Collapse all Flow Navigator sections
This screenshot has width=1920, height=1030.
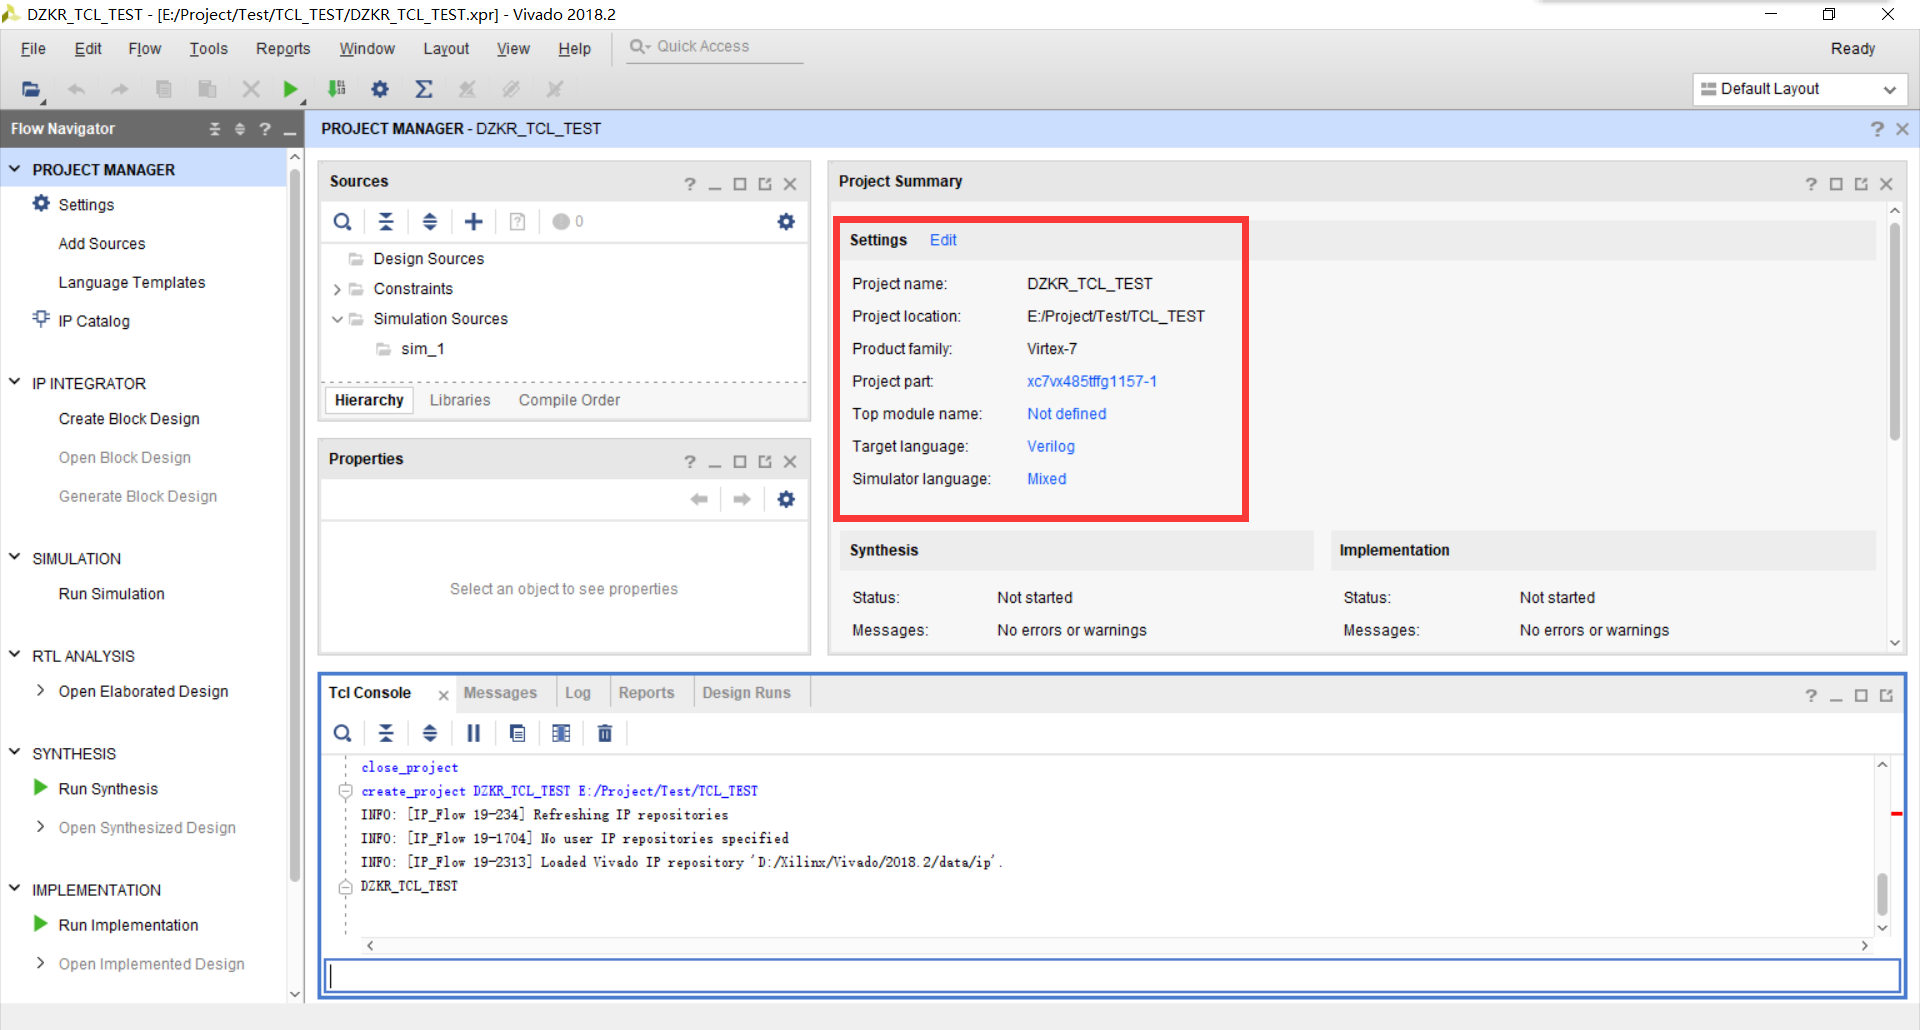pyautogui.click(x=214, y=129)
